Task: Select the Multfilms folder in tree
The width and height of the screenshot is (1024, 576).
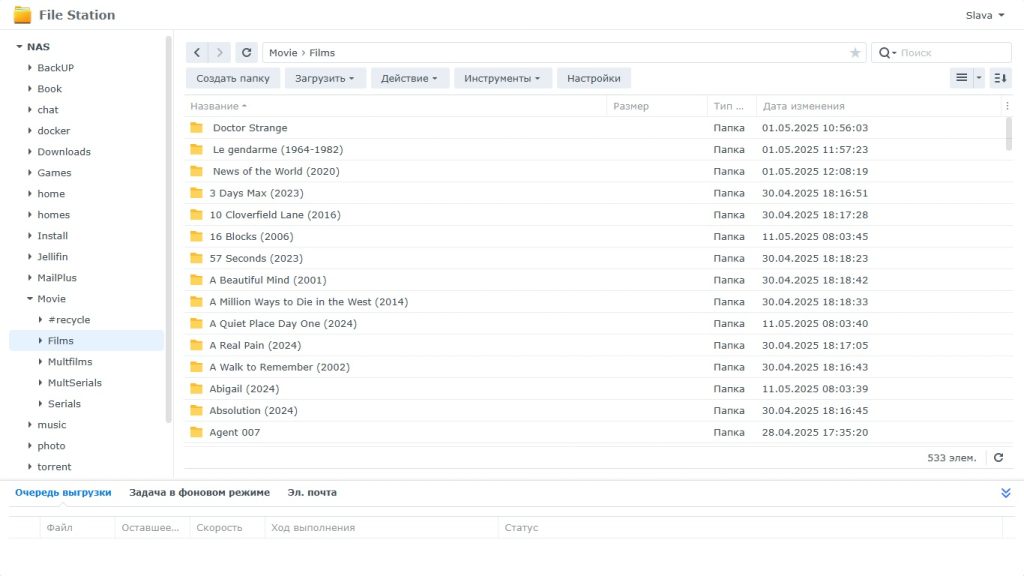Action: (70, 362)
